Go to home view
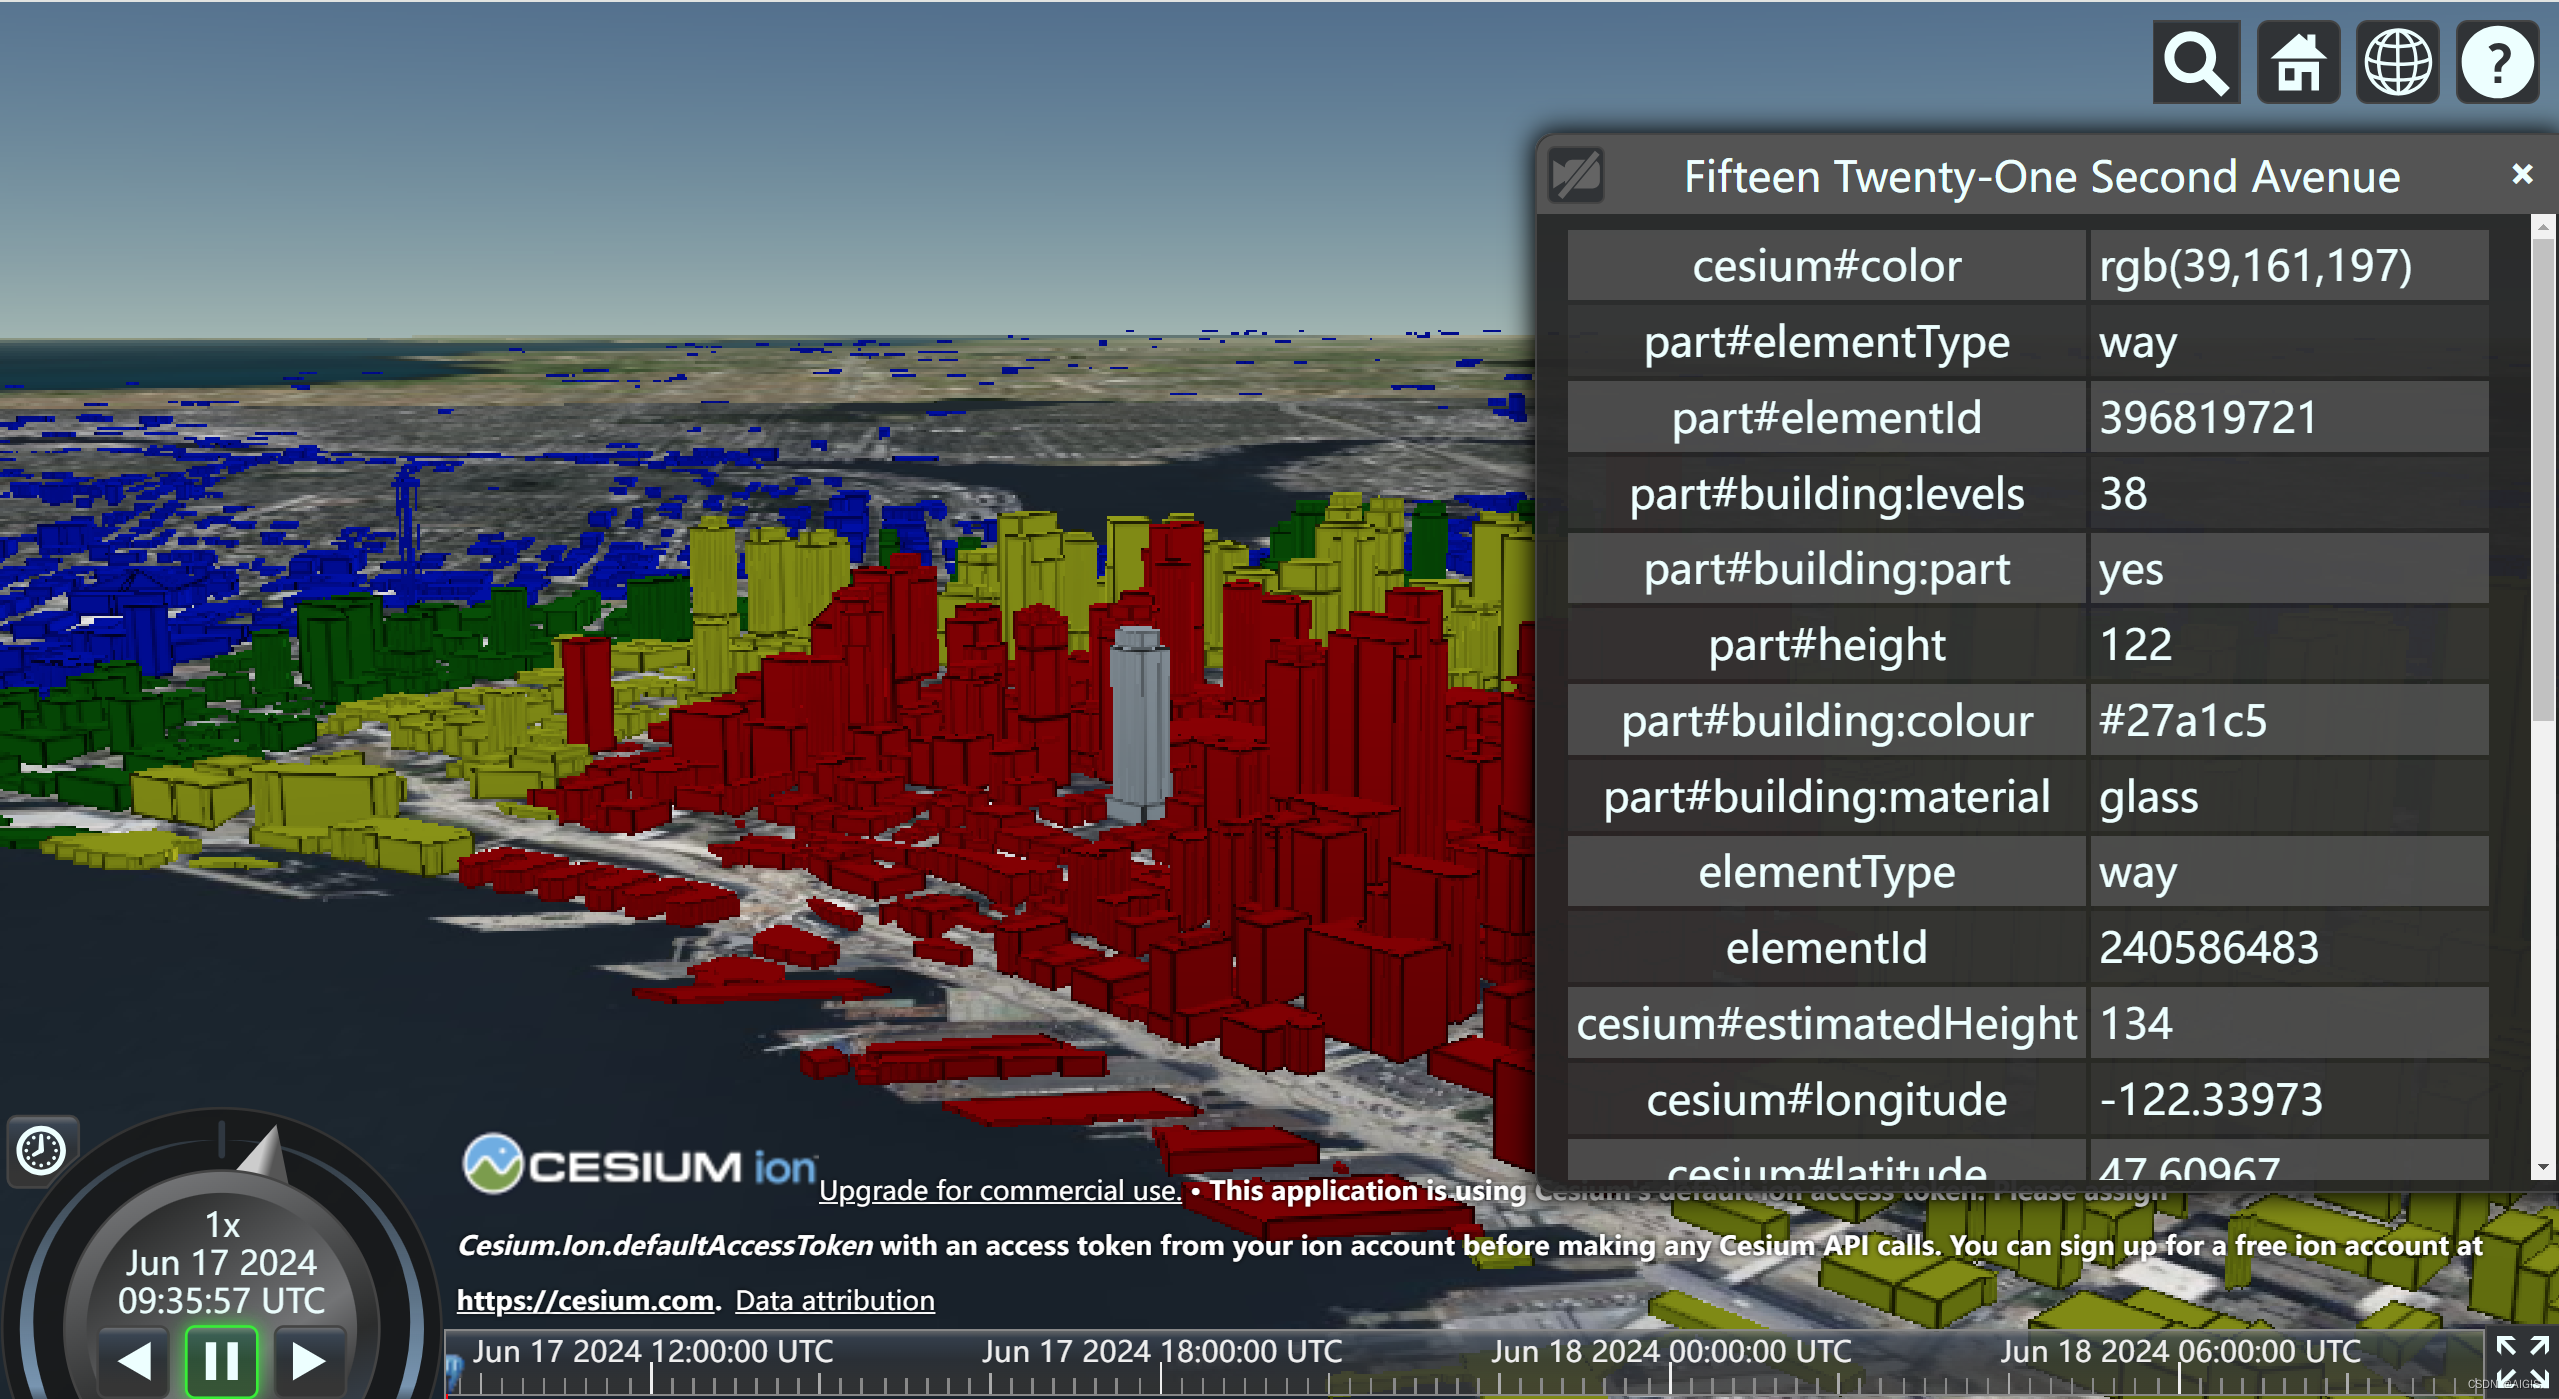Image resolution: width=2559 pixels, height=1399 pixels. [x=2298, y=63]
